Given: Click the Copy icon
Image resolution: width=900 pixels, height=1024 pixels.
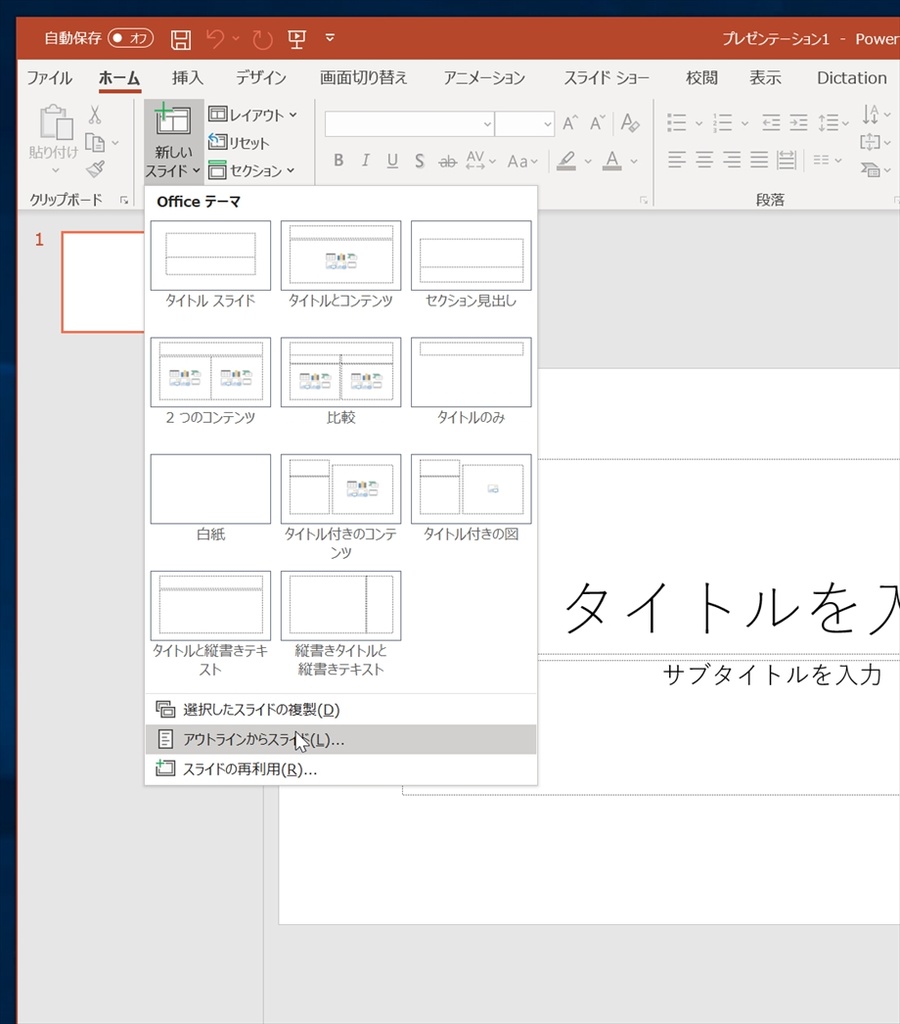Looking at the screenshot, I should pyautogui.click(x=95, y=142).
